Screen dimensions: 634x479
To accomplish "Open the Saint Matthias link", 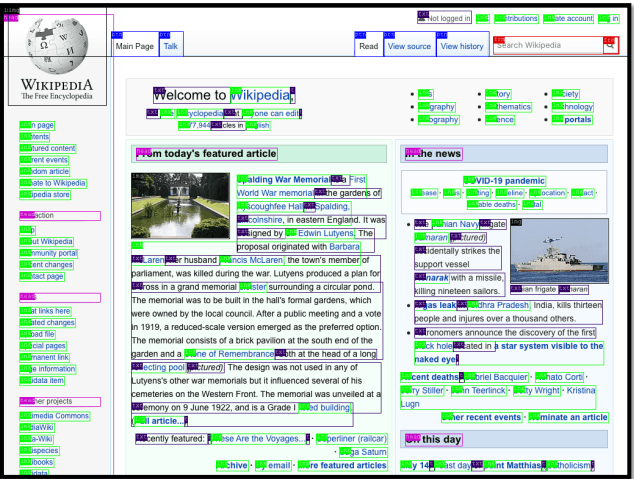I will coord(513,466).
